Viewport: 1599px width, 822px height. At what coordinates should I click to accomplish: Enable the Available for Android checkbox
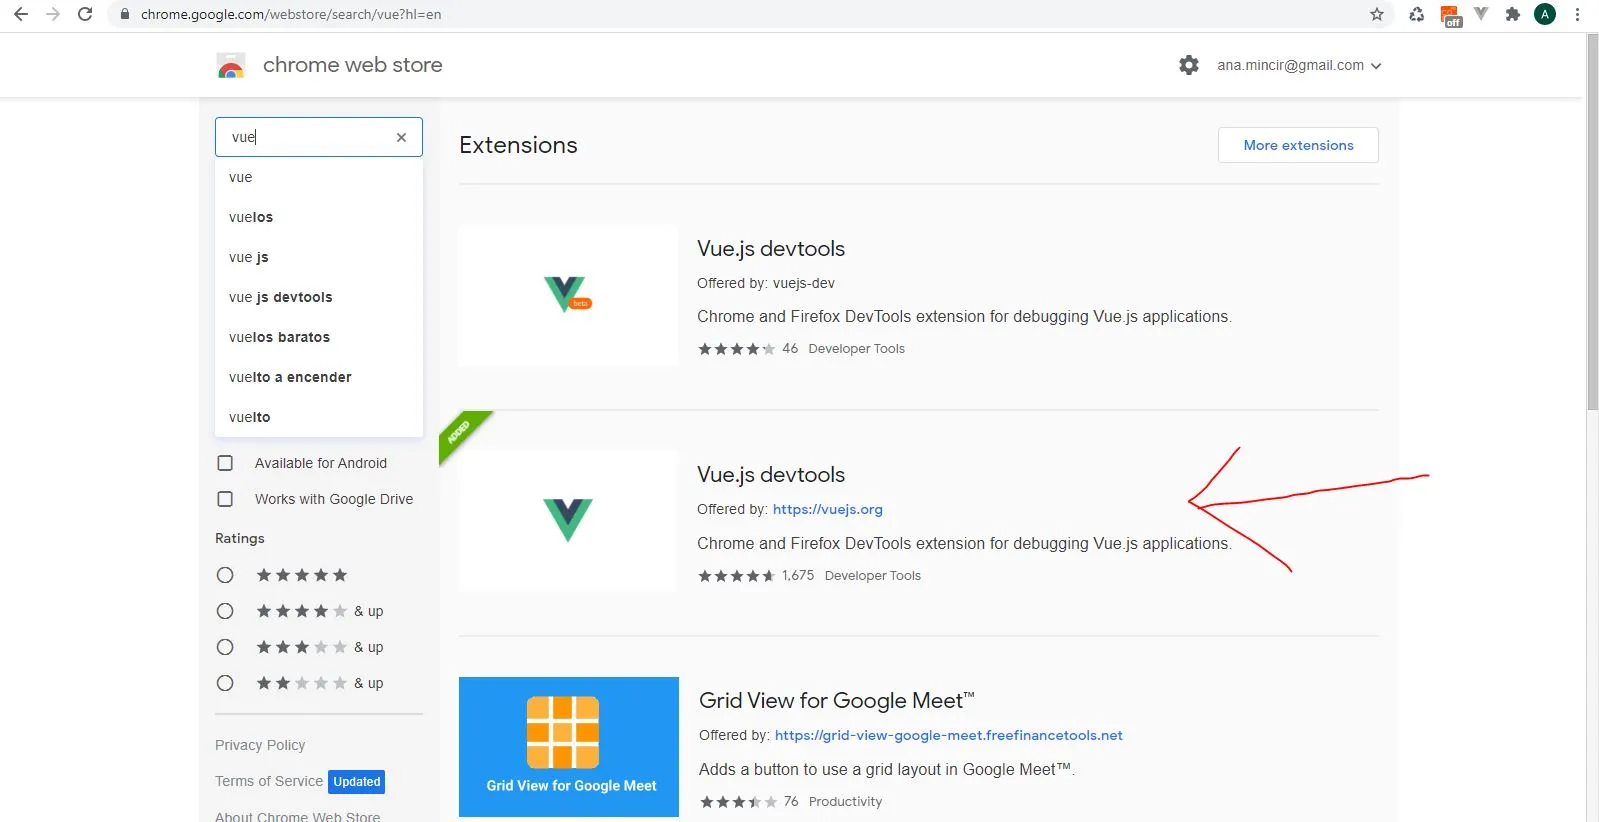coord(225,463)
